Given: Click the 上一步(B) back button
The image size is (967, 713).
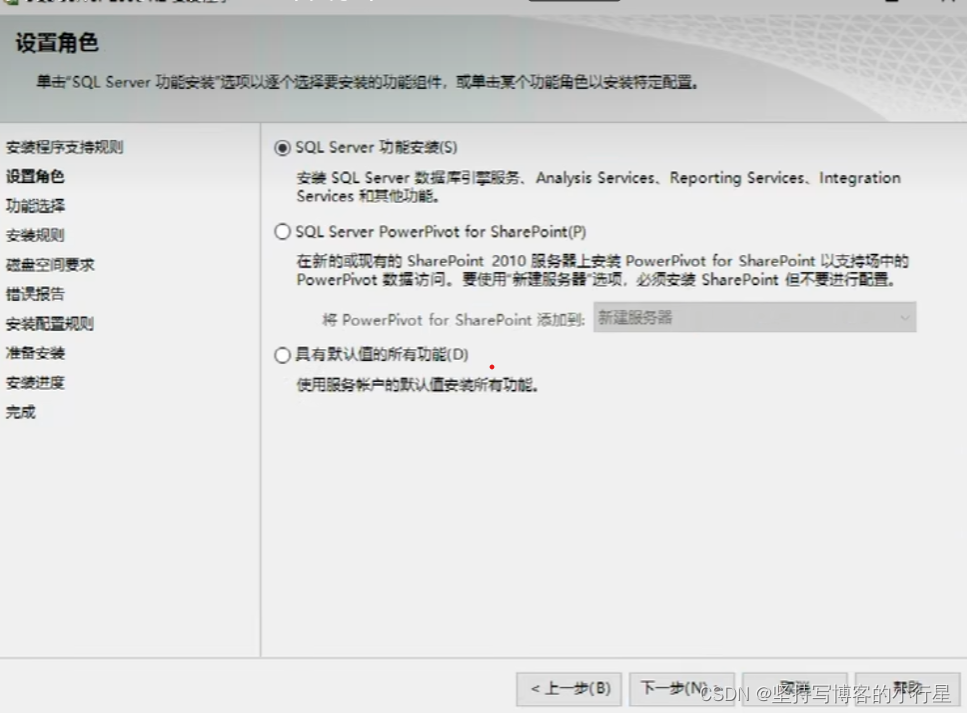Looking at the screenshot, I should pos(569,688).
